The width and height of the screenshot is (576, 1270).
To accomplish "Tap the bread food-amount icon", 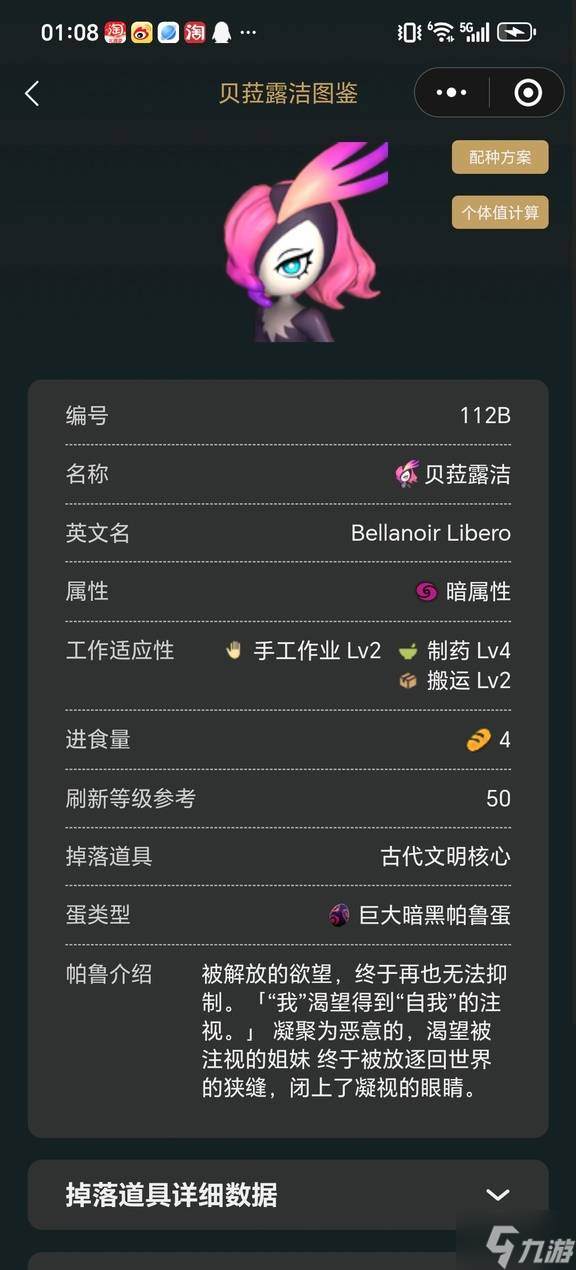I will point(479,740).
